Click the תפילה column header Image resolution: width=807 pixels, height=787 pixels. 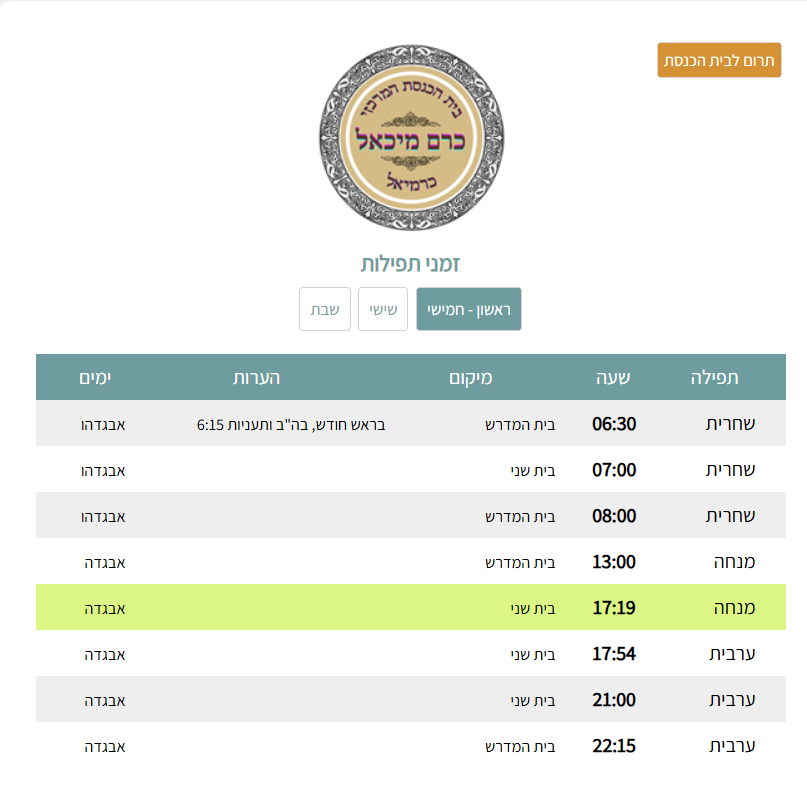(x=714, y=378)
